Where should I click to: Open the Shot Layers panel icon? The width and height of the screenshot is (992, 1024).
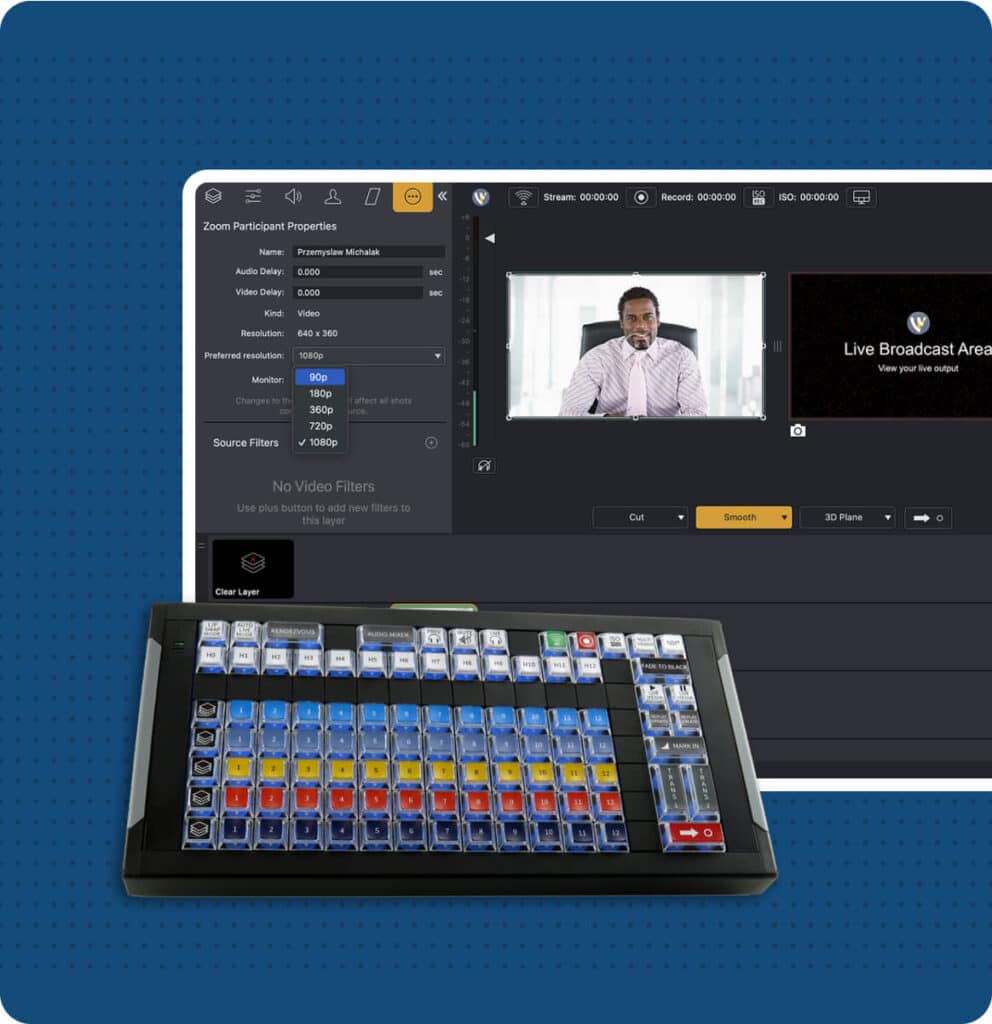click(213, 196)
